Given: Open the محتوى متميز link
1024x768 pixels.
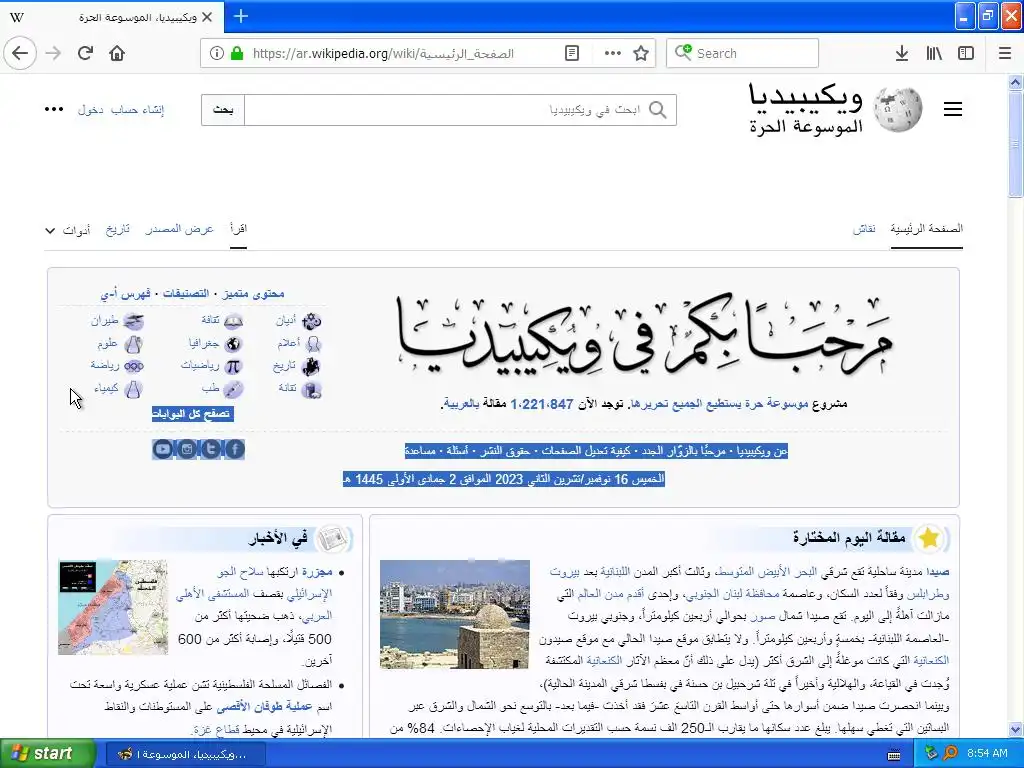Looking at the screenshot, I should 253,294.
